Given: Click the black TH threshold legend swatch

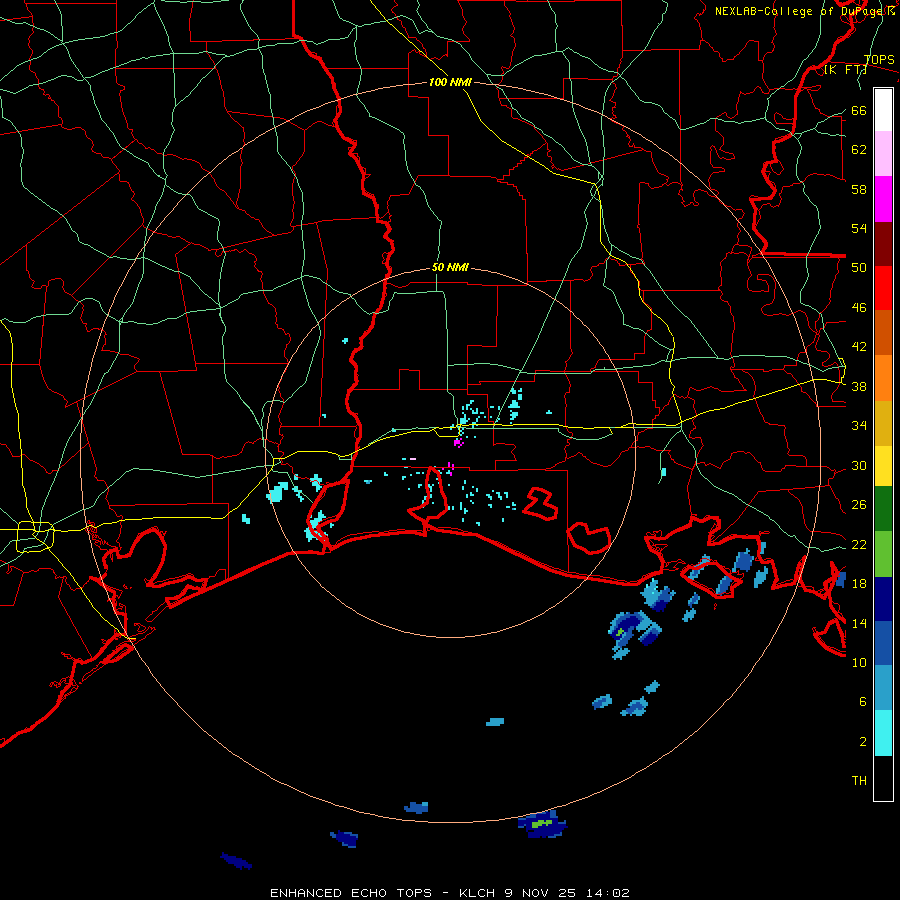Looking at the screenshot, I should (883, 778).
